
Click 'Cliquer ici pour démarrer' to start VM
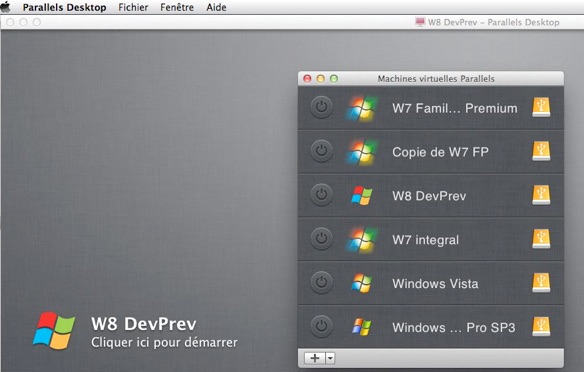click(164, 342)
